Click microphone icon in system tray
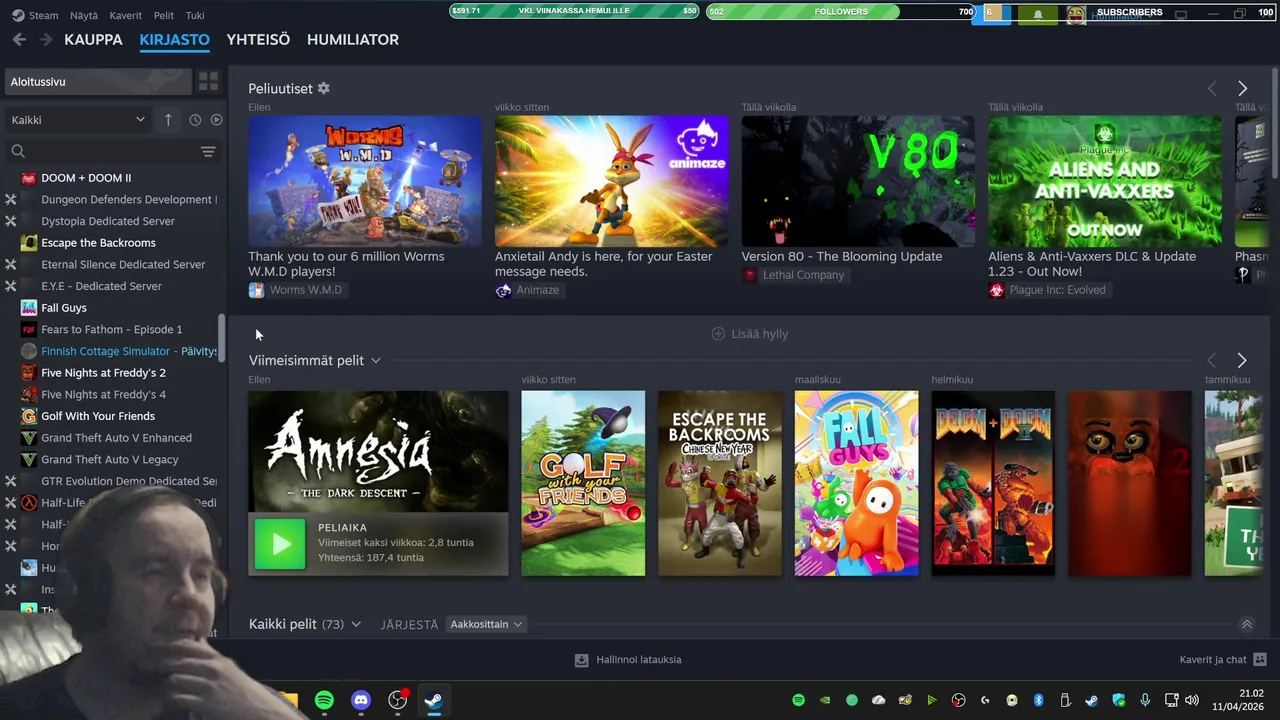1280x720 pixels. point(1145,700)
